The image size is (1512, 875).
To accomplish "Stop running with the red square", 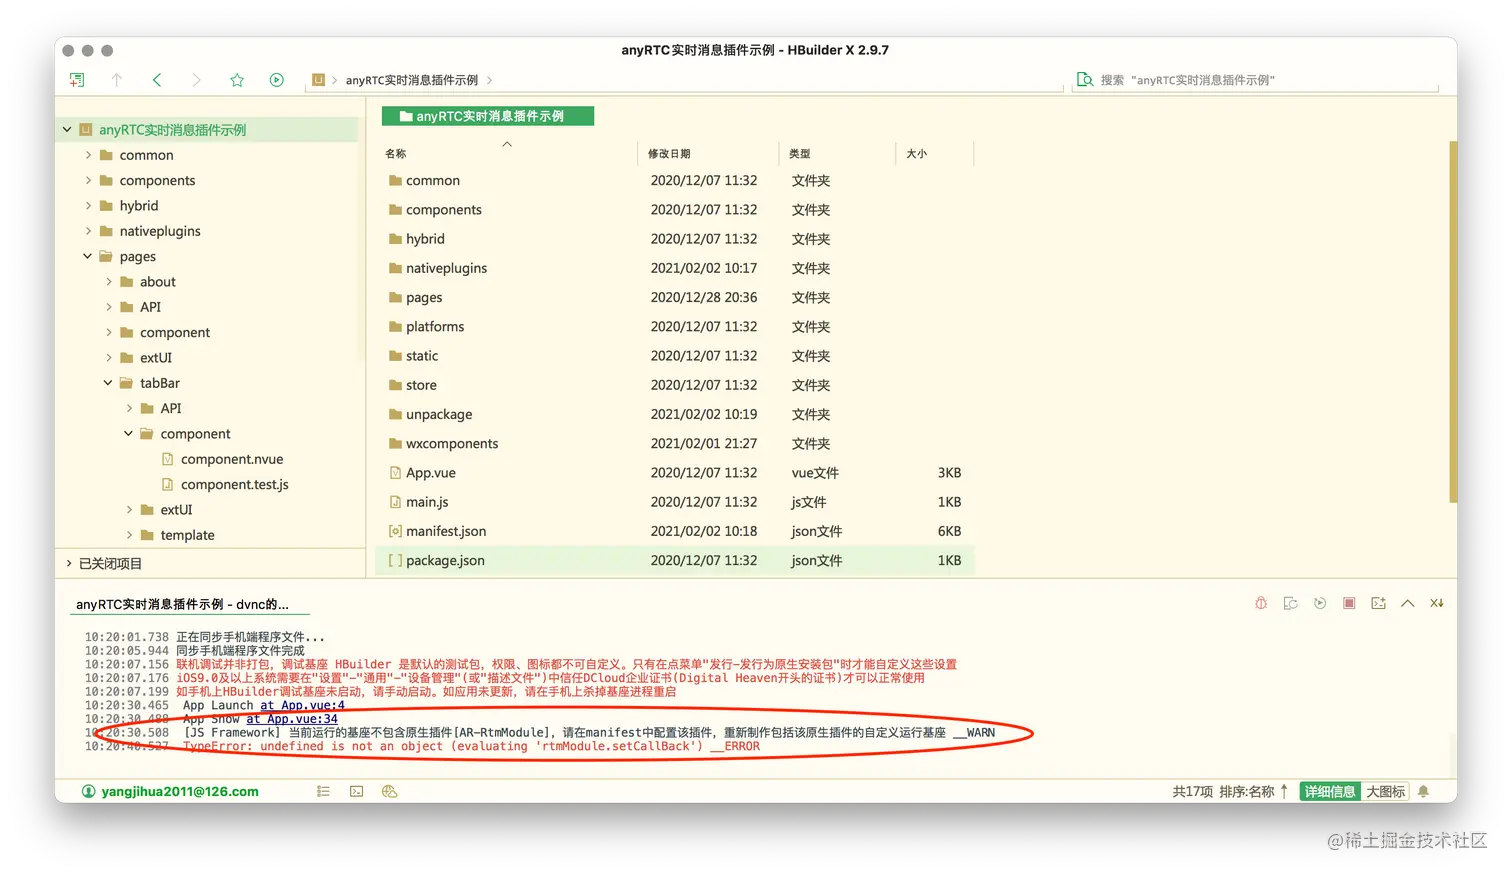I will coord(1349,603).
